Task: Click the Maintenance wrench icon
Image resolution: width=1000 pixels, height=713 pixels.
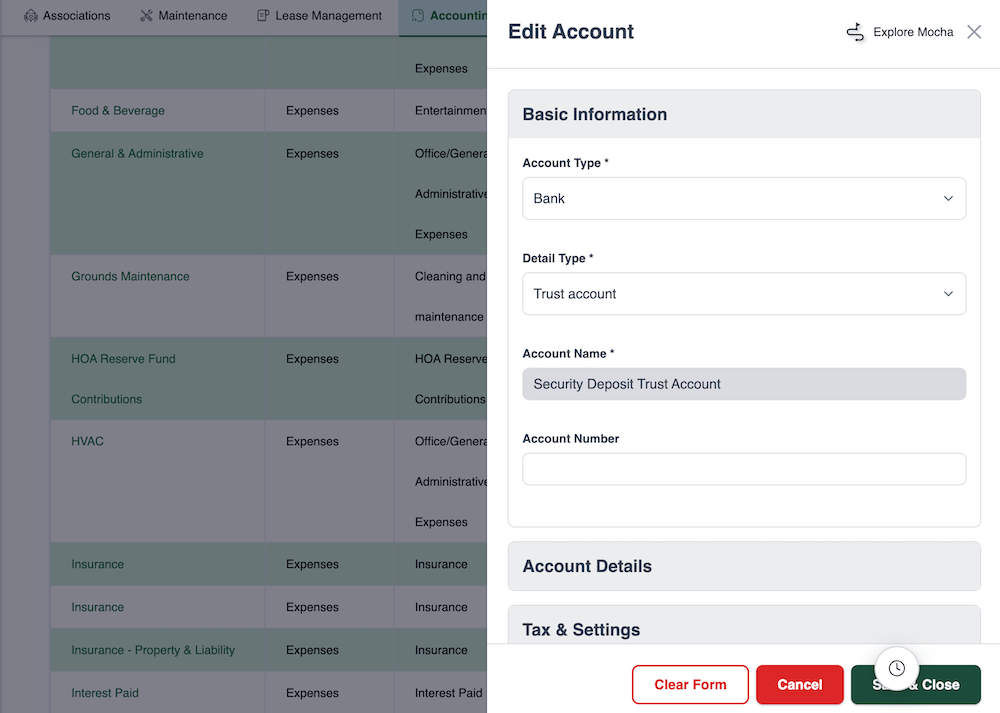Action: [x=147, y=15]
